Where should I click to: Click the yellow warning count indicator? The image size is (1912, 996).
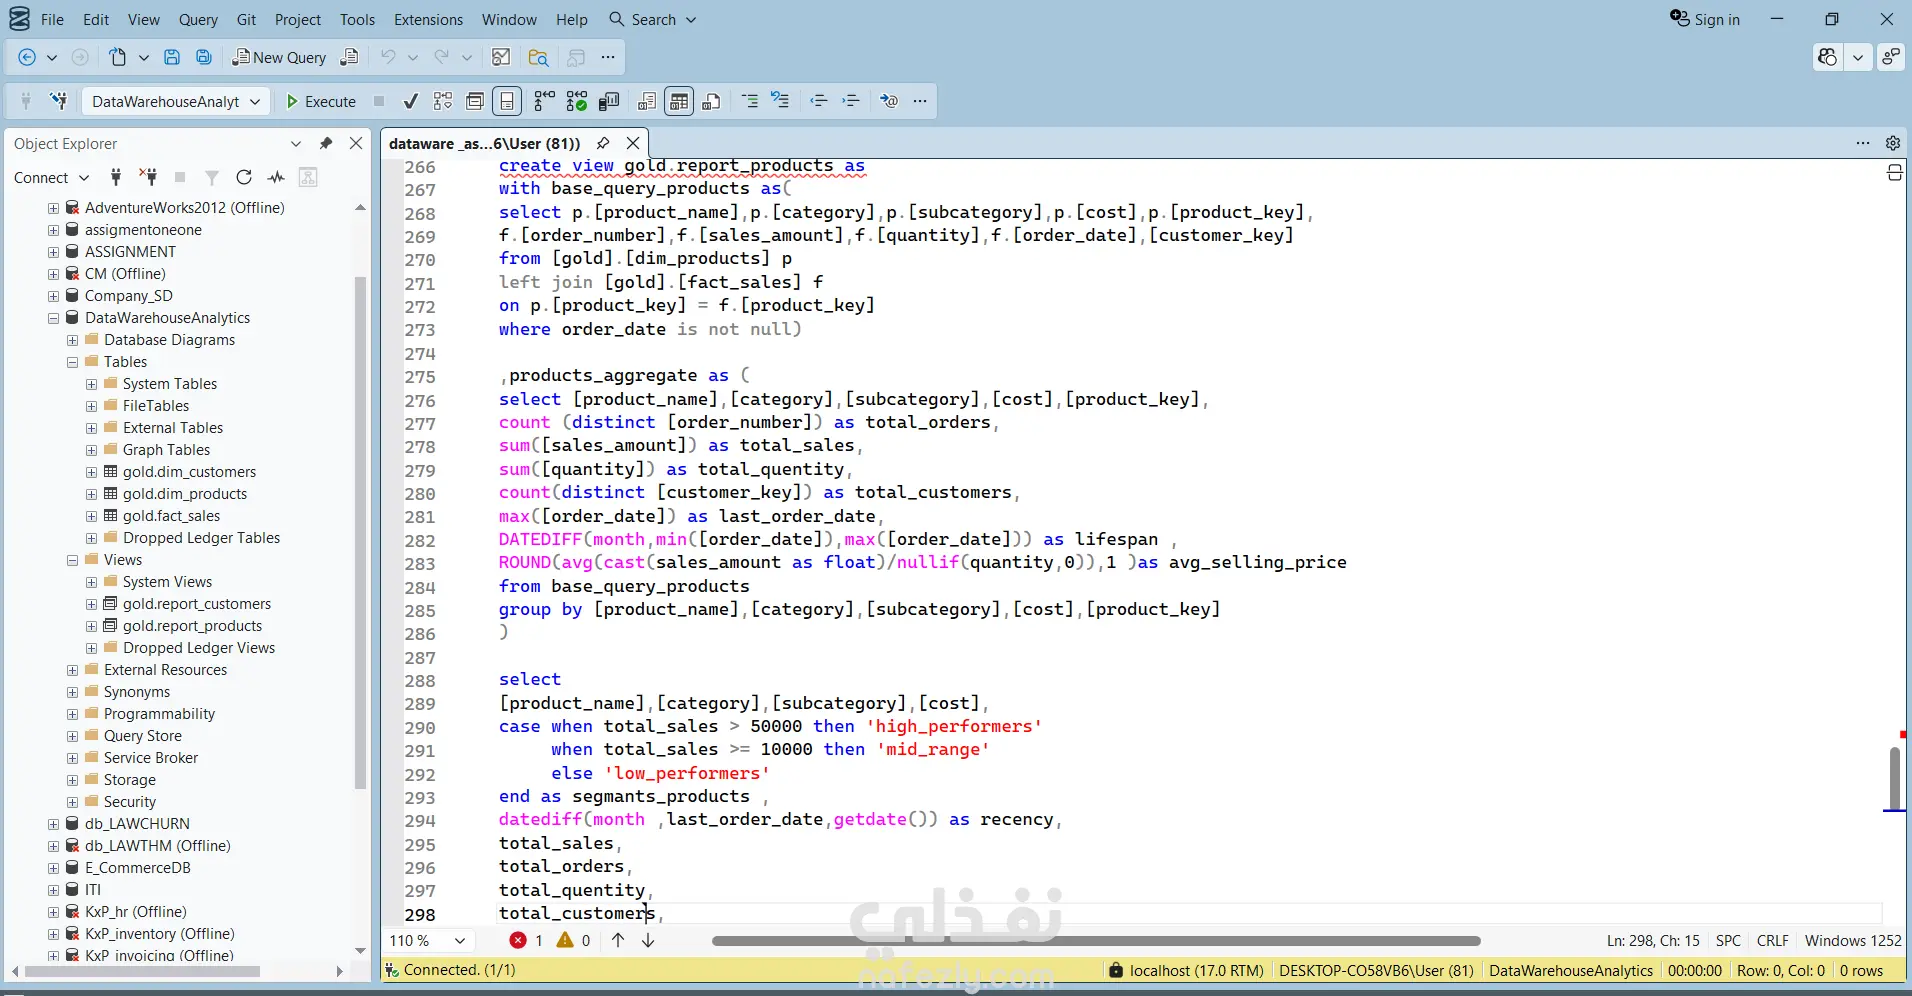pyautogui.click(x=574, y=940)
